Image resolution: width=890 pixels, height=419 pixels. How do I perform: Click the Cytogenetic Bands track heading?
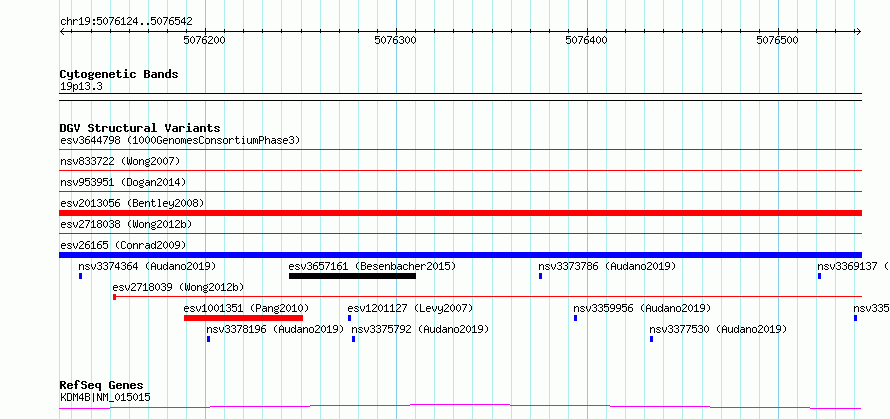[x=119, y=74]
